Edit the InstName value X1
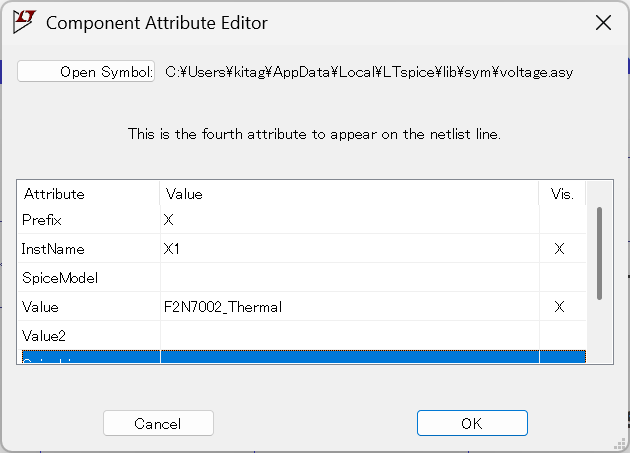The image size is (630, 453). pyautogui.click(x=350, y=249)
